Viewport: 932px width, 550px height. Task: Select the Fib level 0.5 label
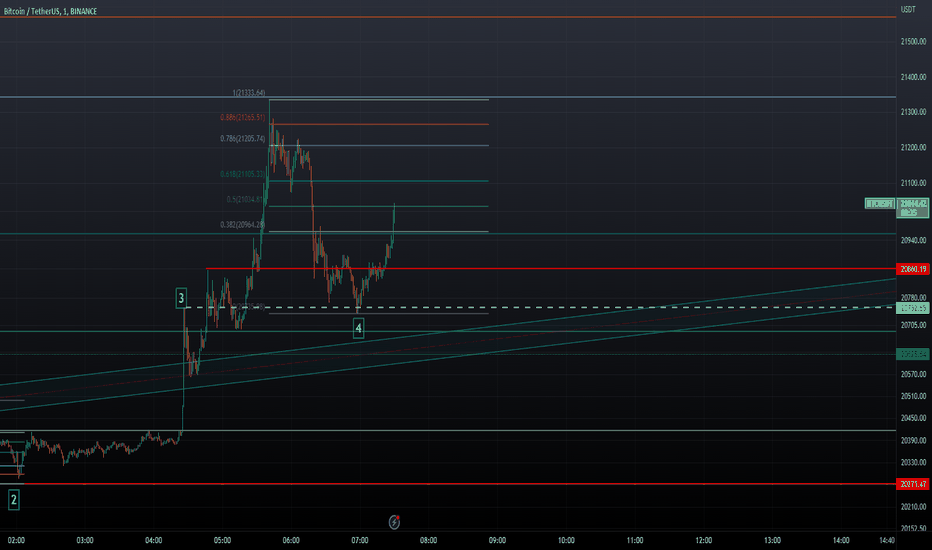pos(244,199)
